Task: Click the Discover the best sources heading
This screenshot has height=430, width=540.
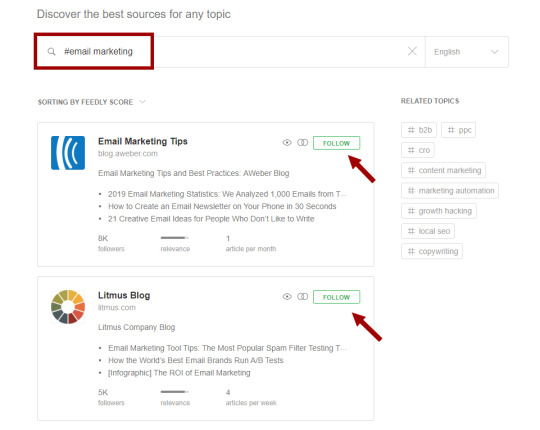Action: (x=134, y=14)
